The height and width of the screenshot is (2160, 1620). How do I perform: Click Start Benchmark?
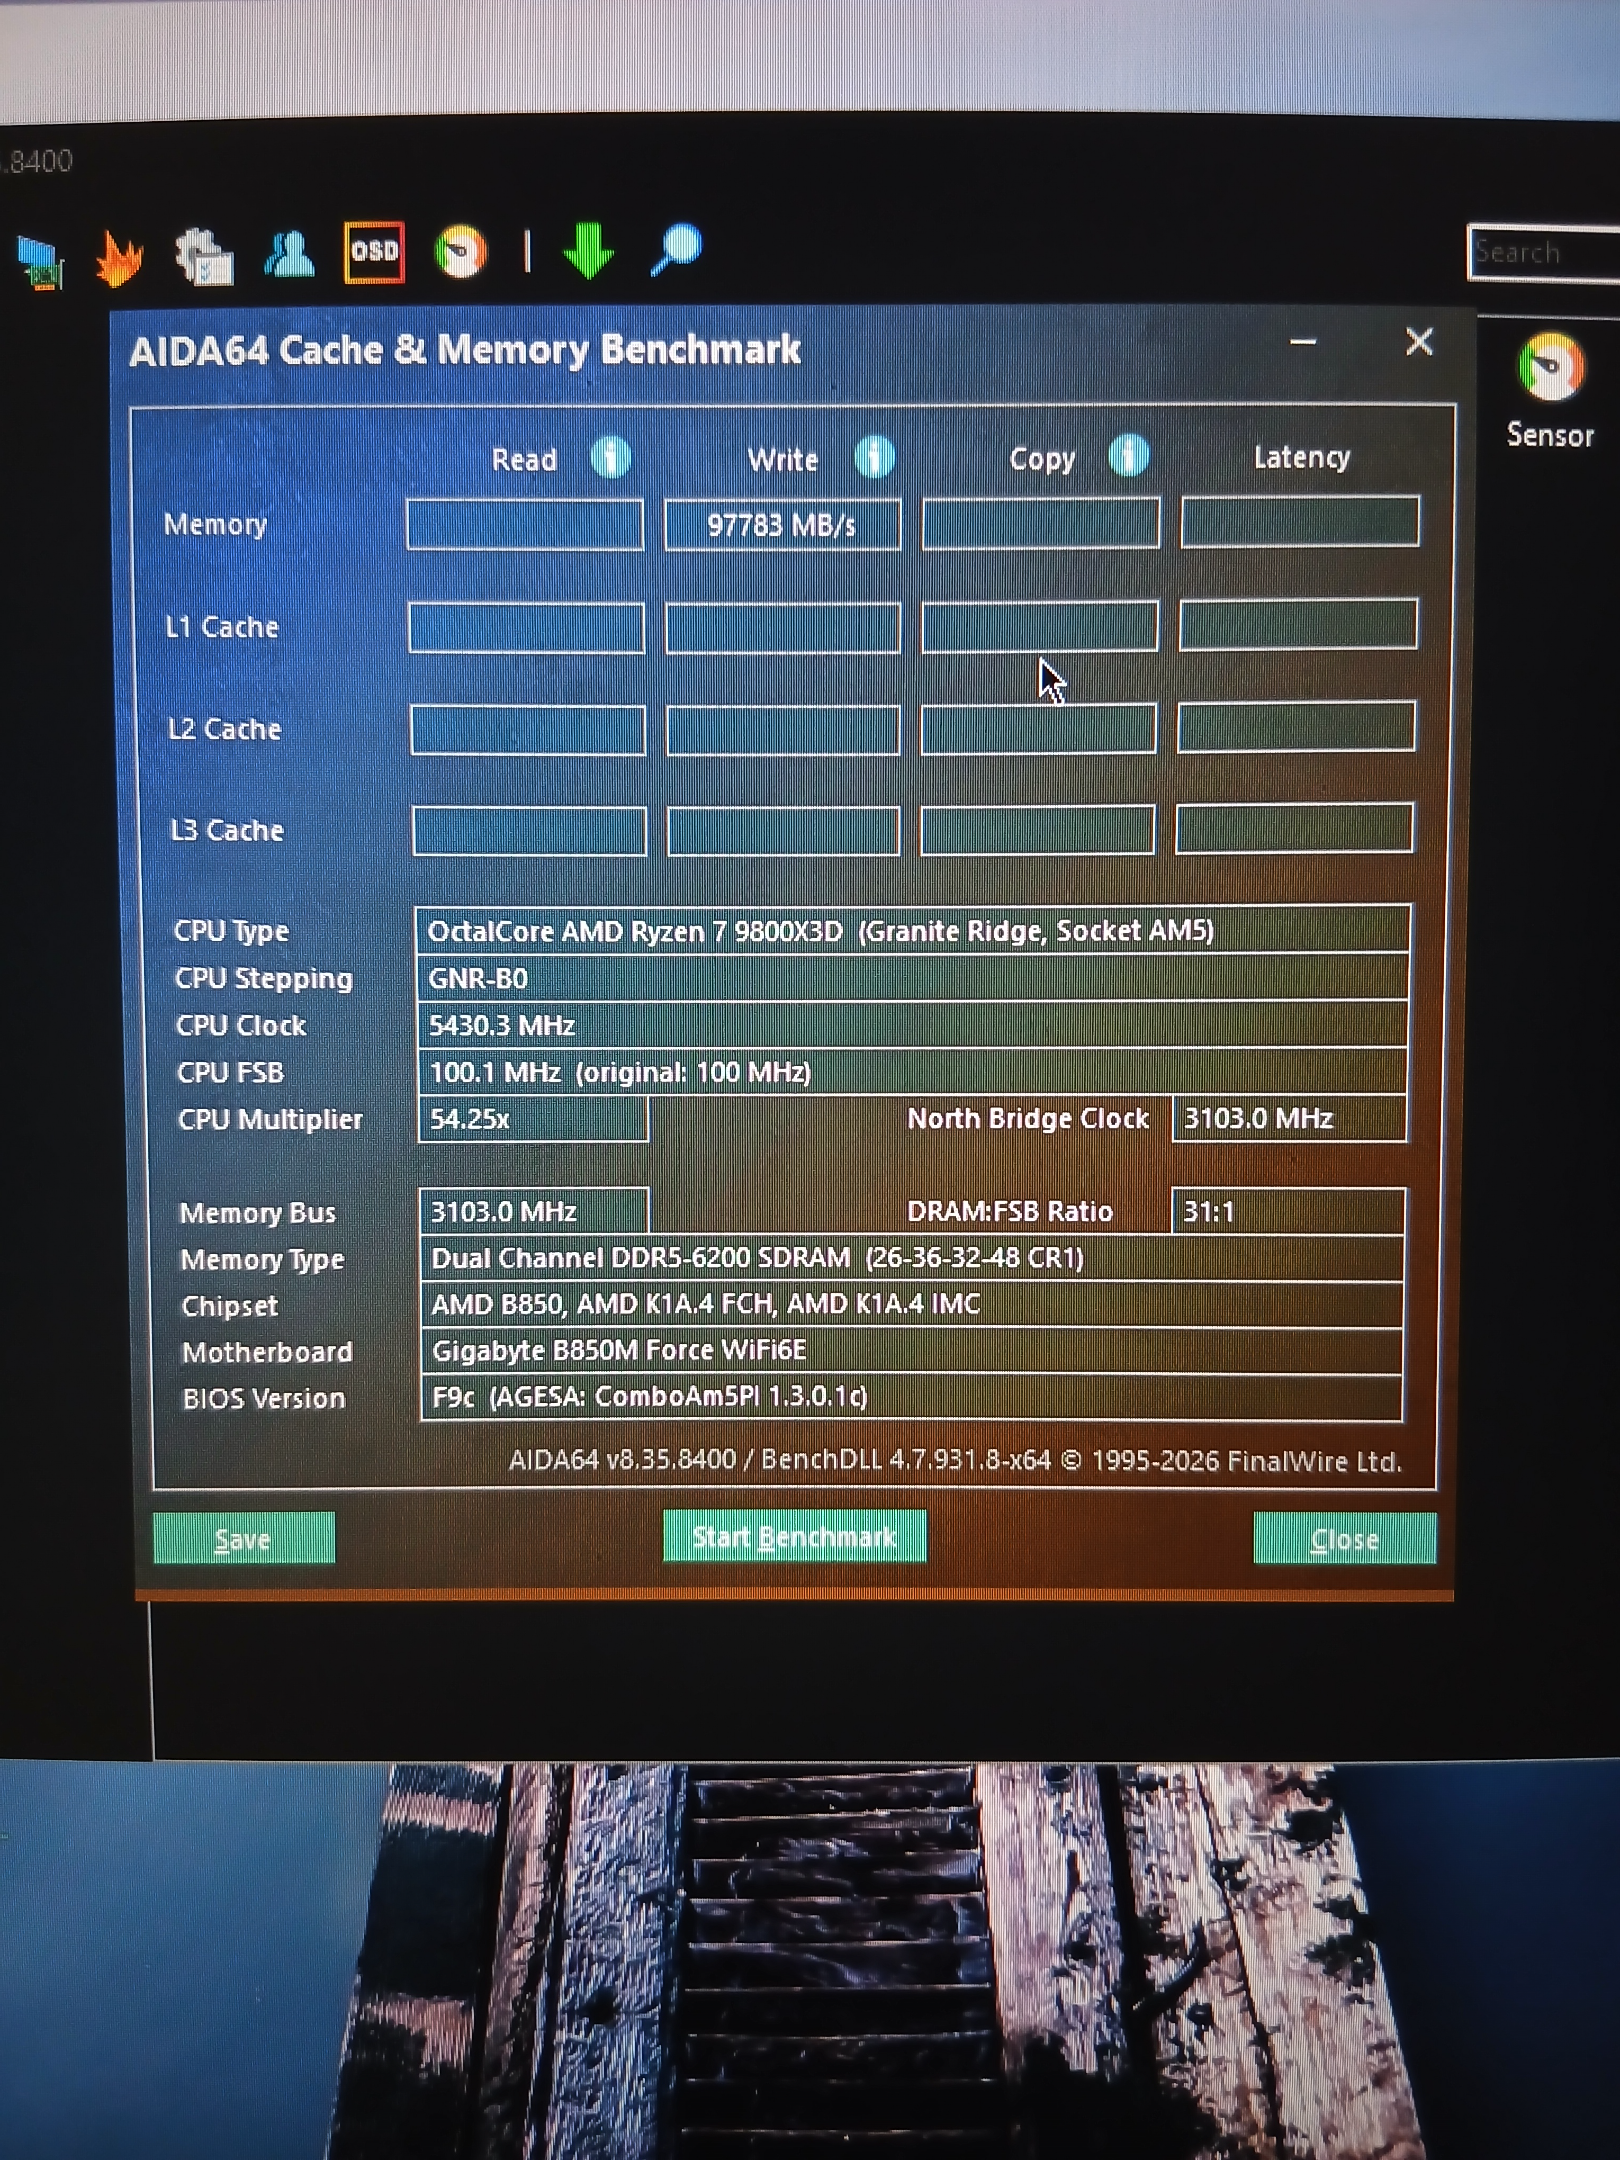[x=795, y=1536]
